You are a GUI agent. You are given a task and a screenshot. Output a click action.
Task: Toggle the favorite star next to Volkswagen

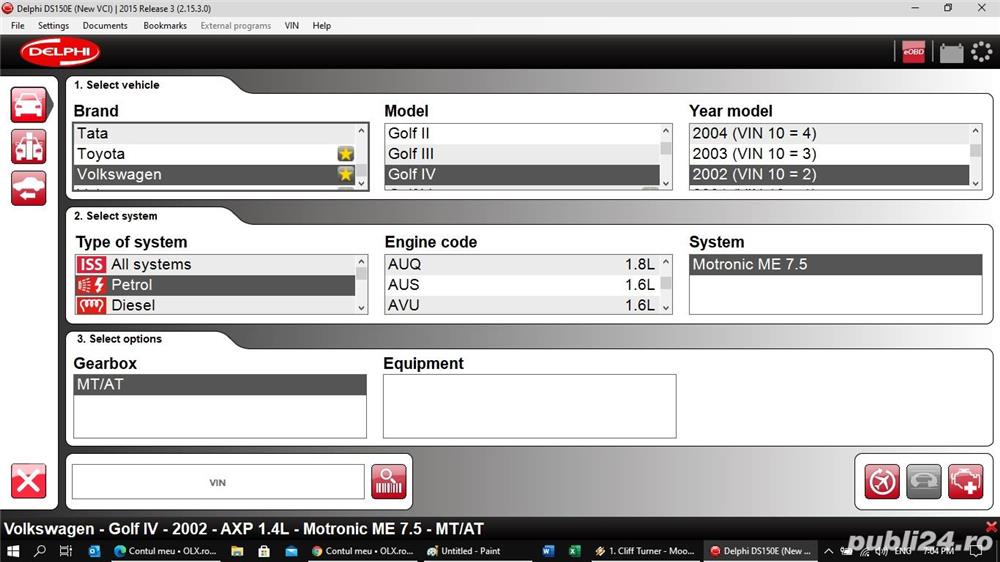345,174
